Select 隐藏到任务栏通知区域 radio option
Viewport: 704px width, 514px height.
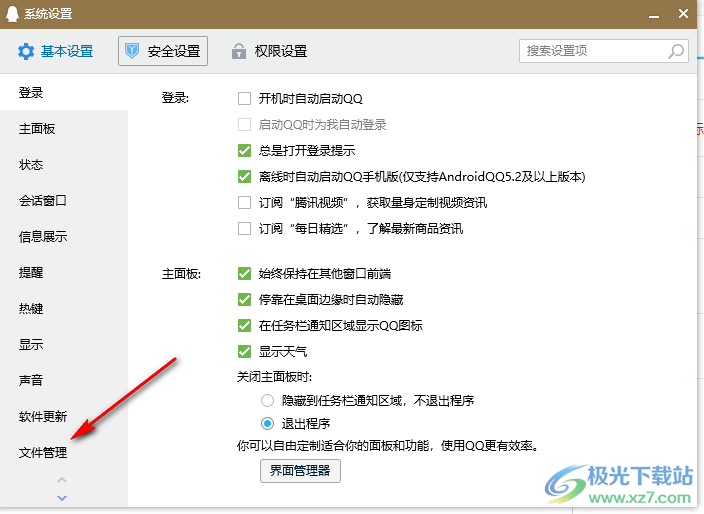click(x=267, y=400)
